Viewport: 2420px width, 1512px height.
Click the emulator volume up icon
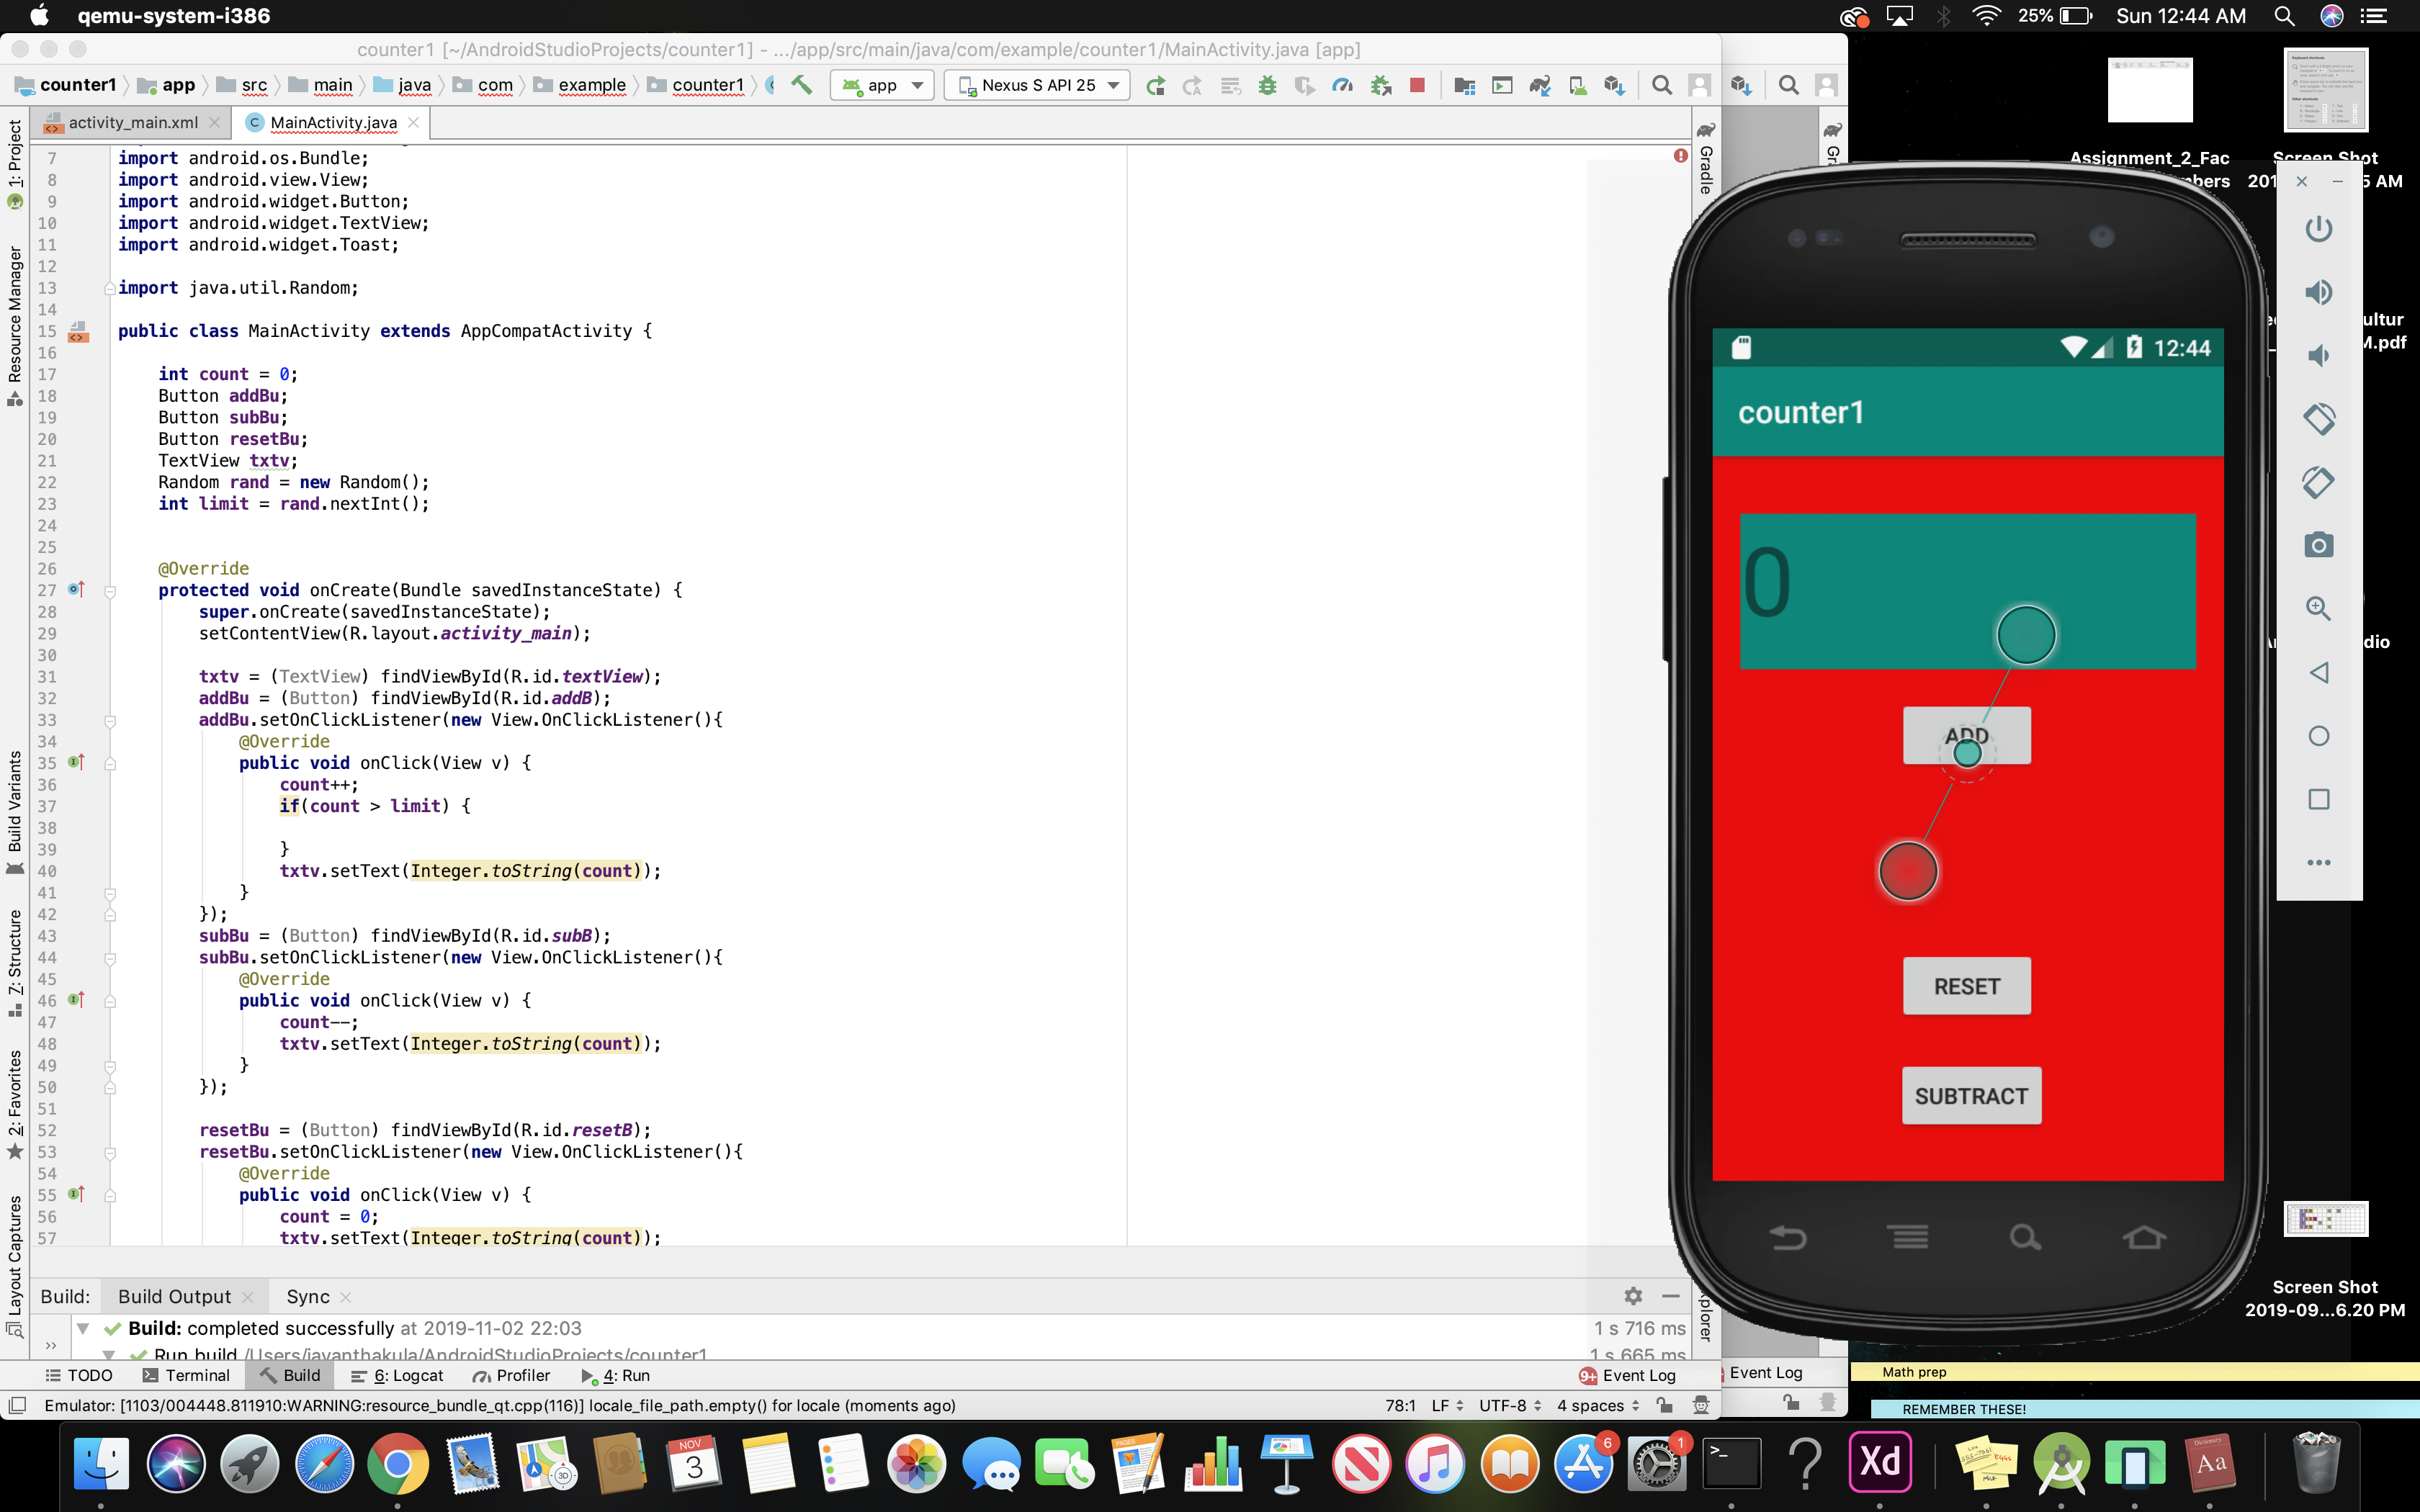pyautogui.click(x=2318, y=292)
